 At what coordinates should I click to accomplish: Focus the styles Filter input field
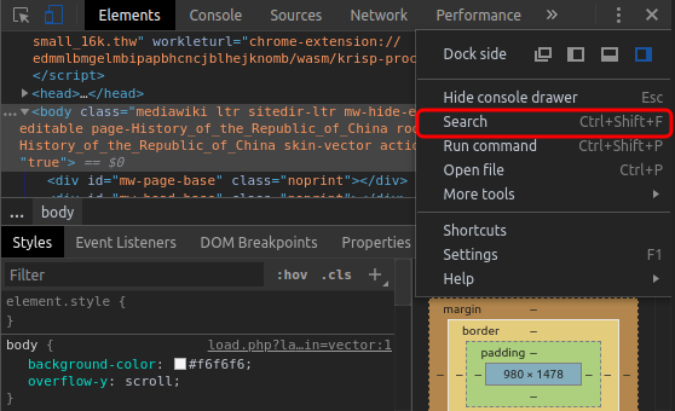134,275
